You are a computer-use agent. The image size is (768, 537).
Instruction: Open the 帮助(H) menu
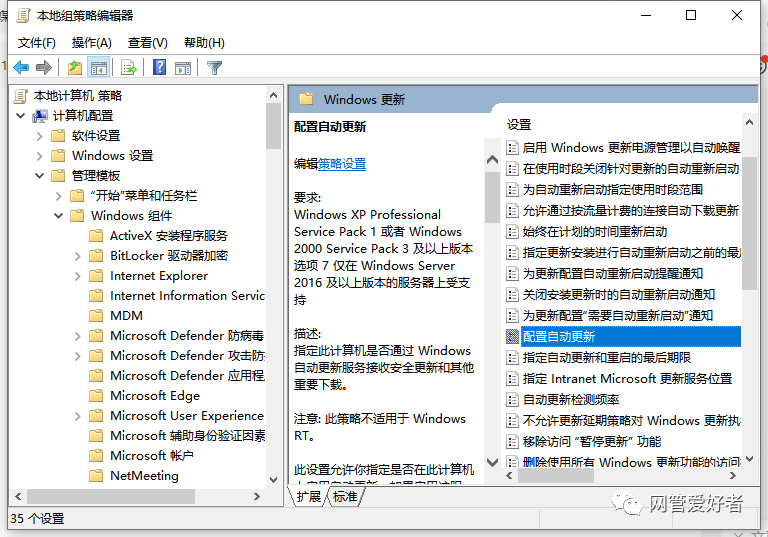point(204,43)
